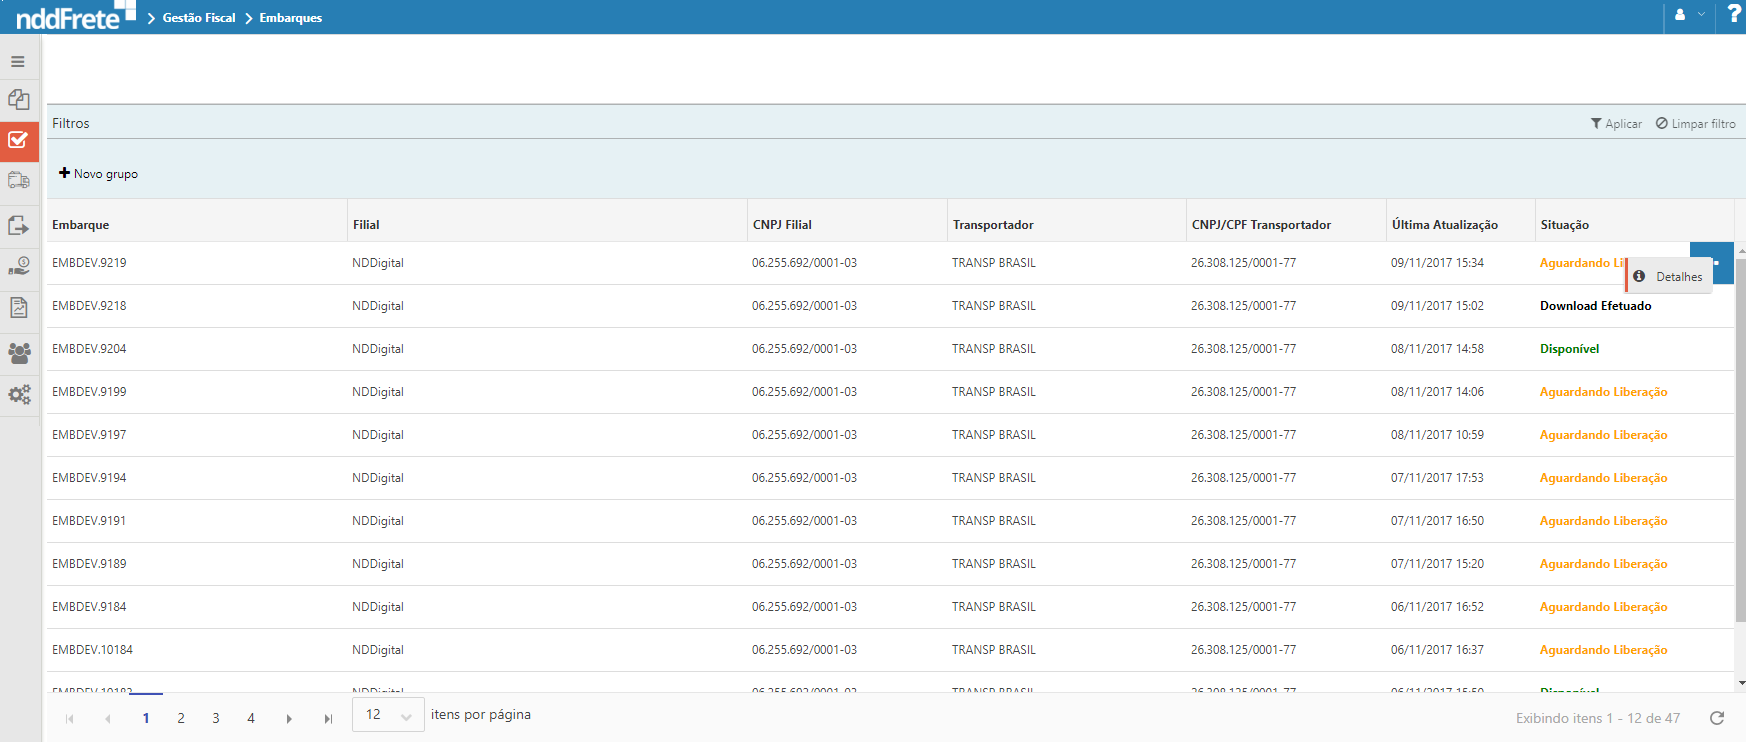The height and width of the screenshot is (742, 1746).
Task: Open the hand with coin payment icon
Action: click(x=18, y=267)
